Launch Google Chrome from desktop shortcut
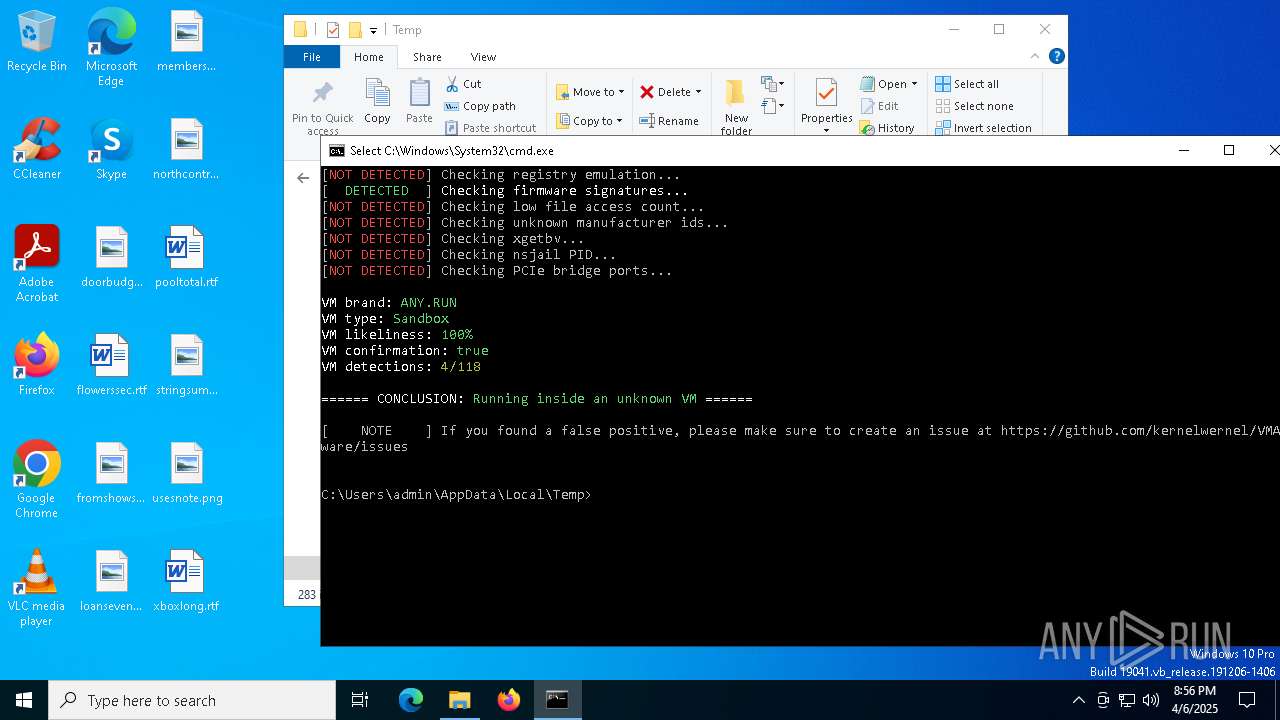Viewport: 1280px width, 720px height. 37,480
